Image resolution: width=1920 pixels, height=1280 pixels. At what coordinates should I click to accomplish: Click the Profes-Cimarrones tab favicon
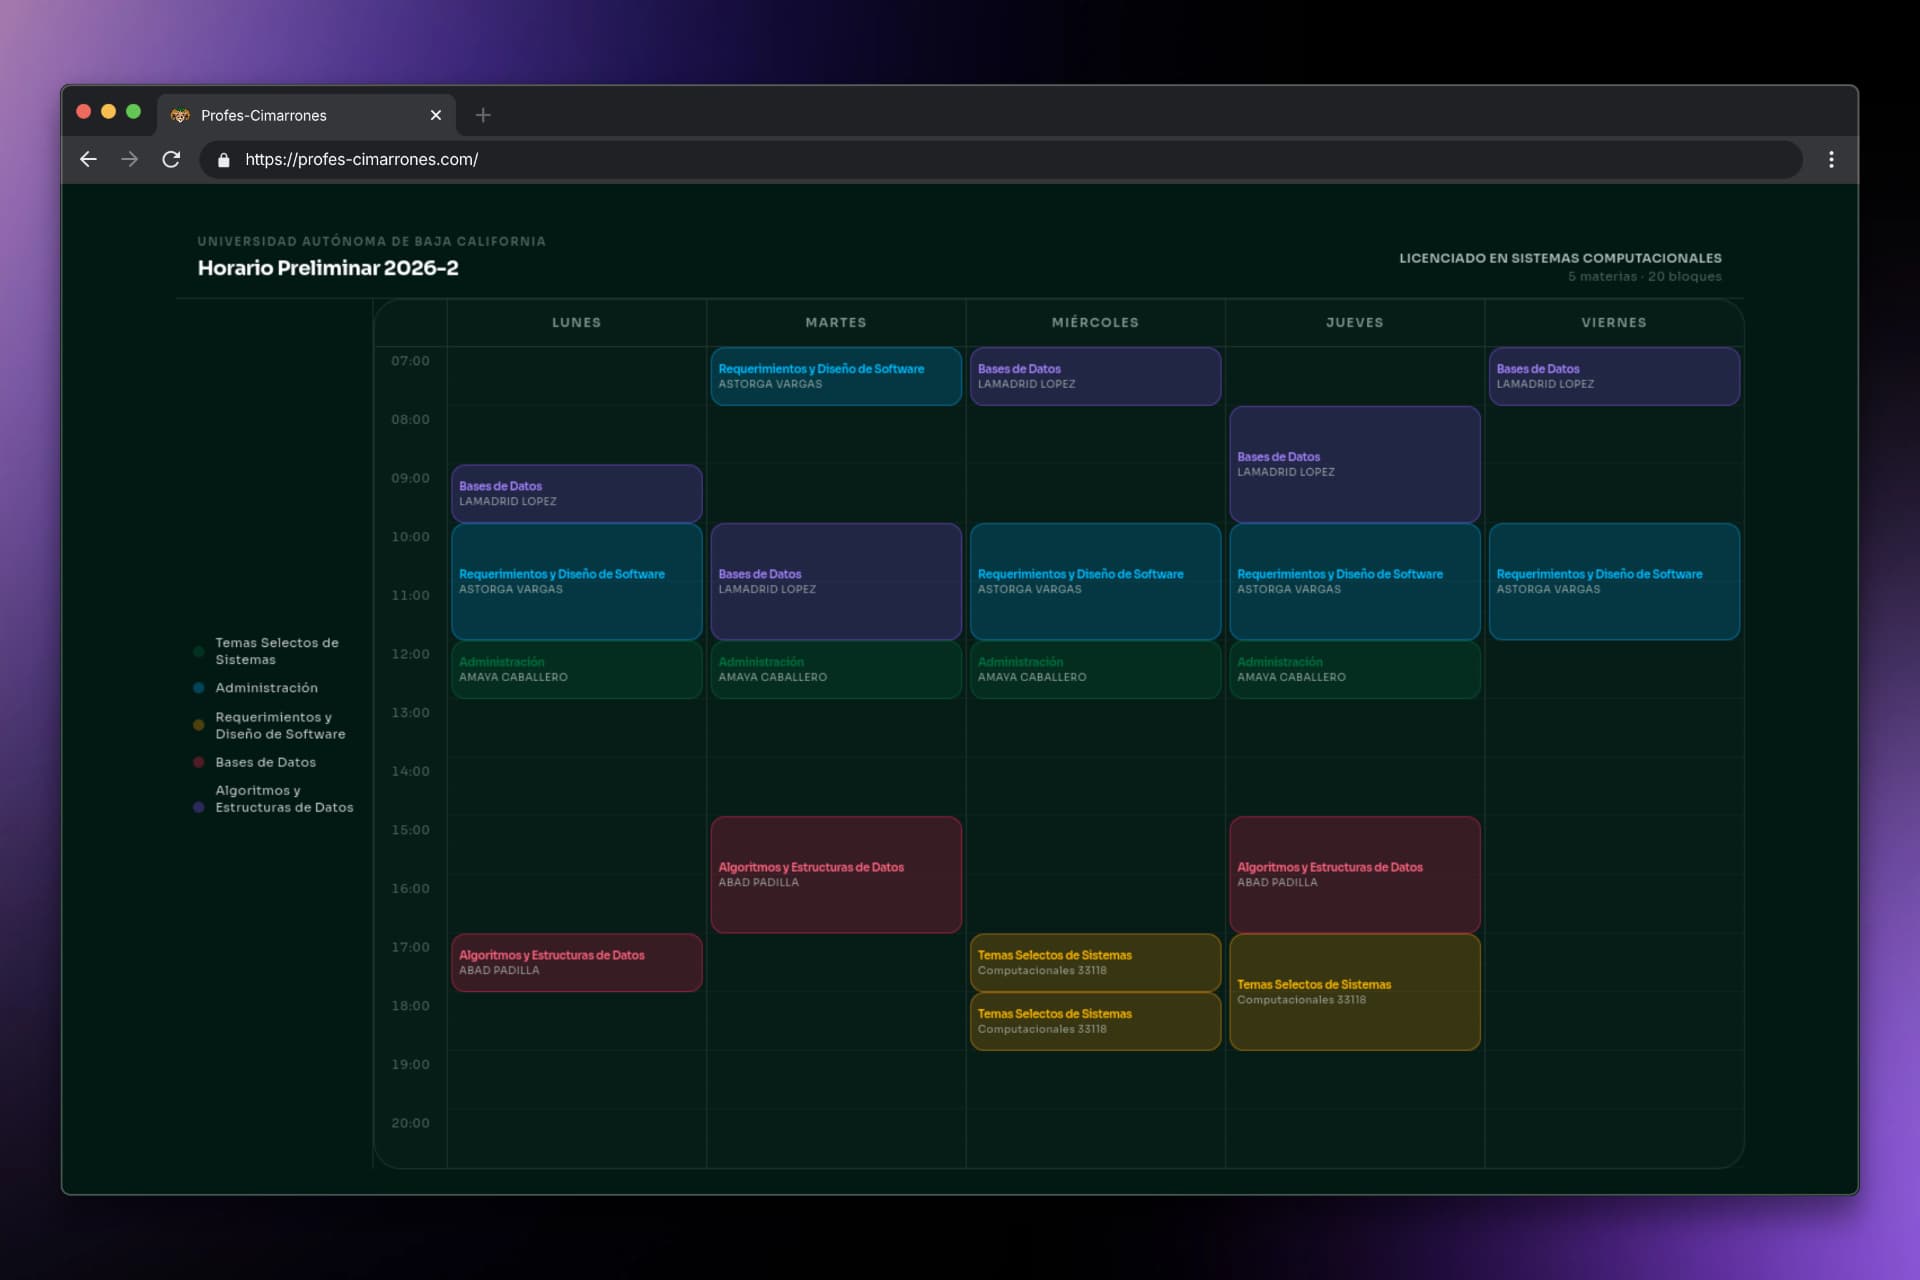pyautogui.click(x=180, y=115)
